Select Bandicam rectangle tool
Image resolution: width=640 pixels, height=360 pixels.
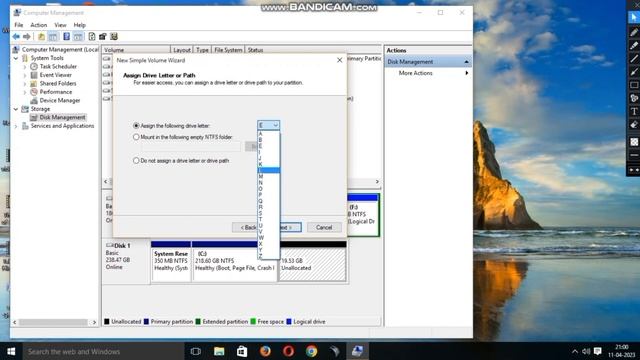coord(634,85)
